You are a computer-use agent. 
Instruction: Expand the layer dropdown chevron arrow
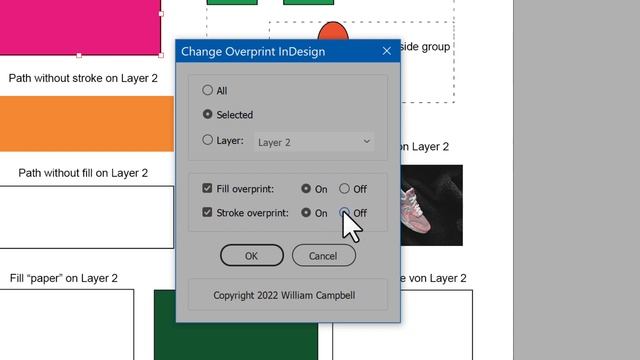tap(366, 142)
